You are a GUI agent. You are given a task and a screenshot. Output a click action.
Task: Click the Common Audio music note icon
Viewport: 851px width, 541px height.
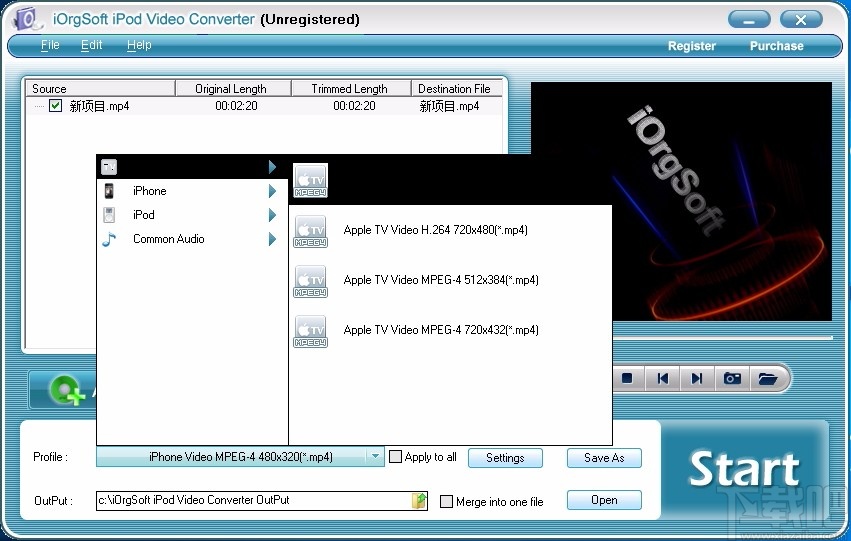[x=109, y=239]
